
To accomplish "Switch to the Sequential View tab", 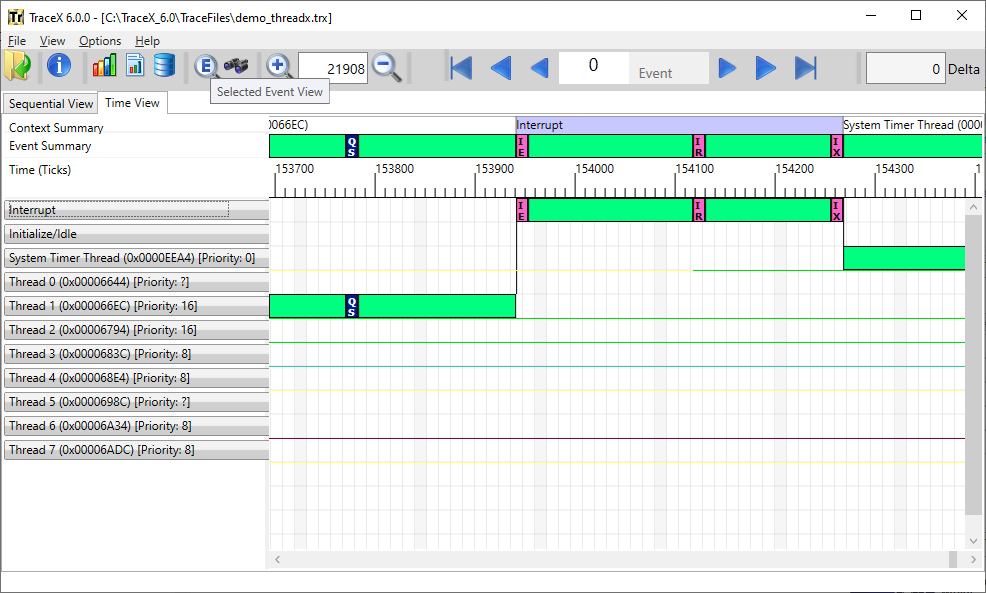I will pyautogui.click(x=50, y=104).
